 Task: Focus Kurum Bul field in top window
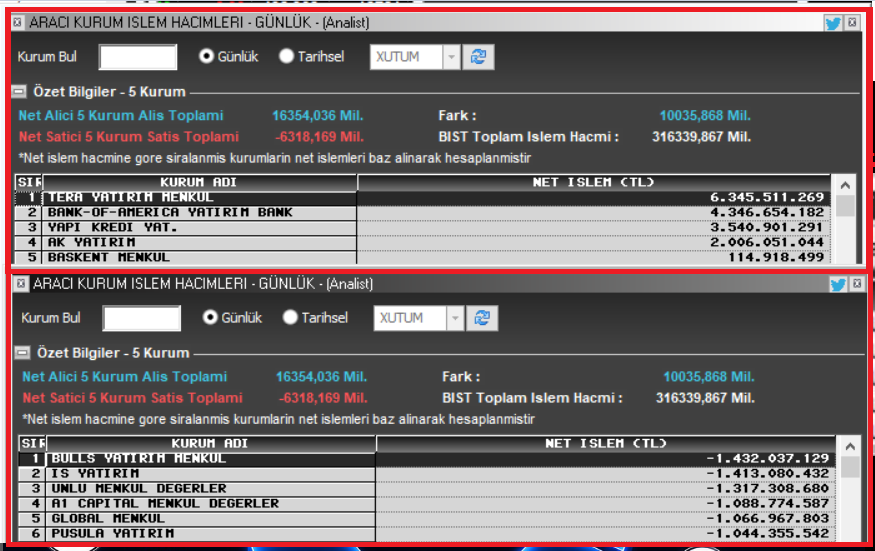click(x=138, y=57)
